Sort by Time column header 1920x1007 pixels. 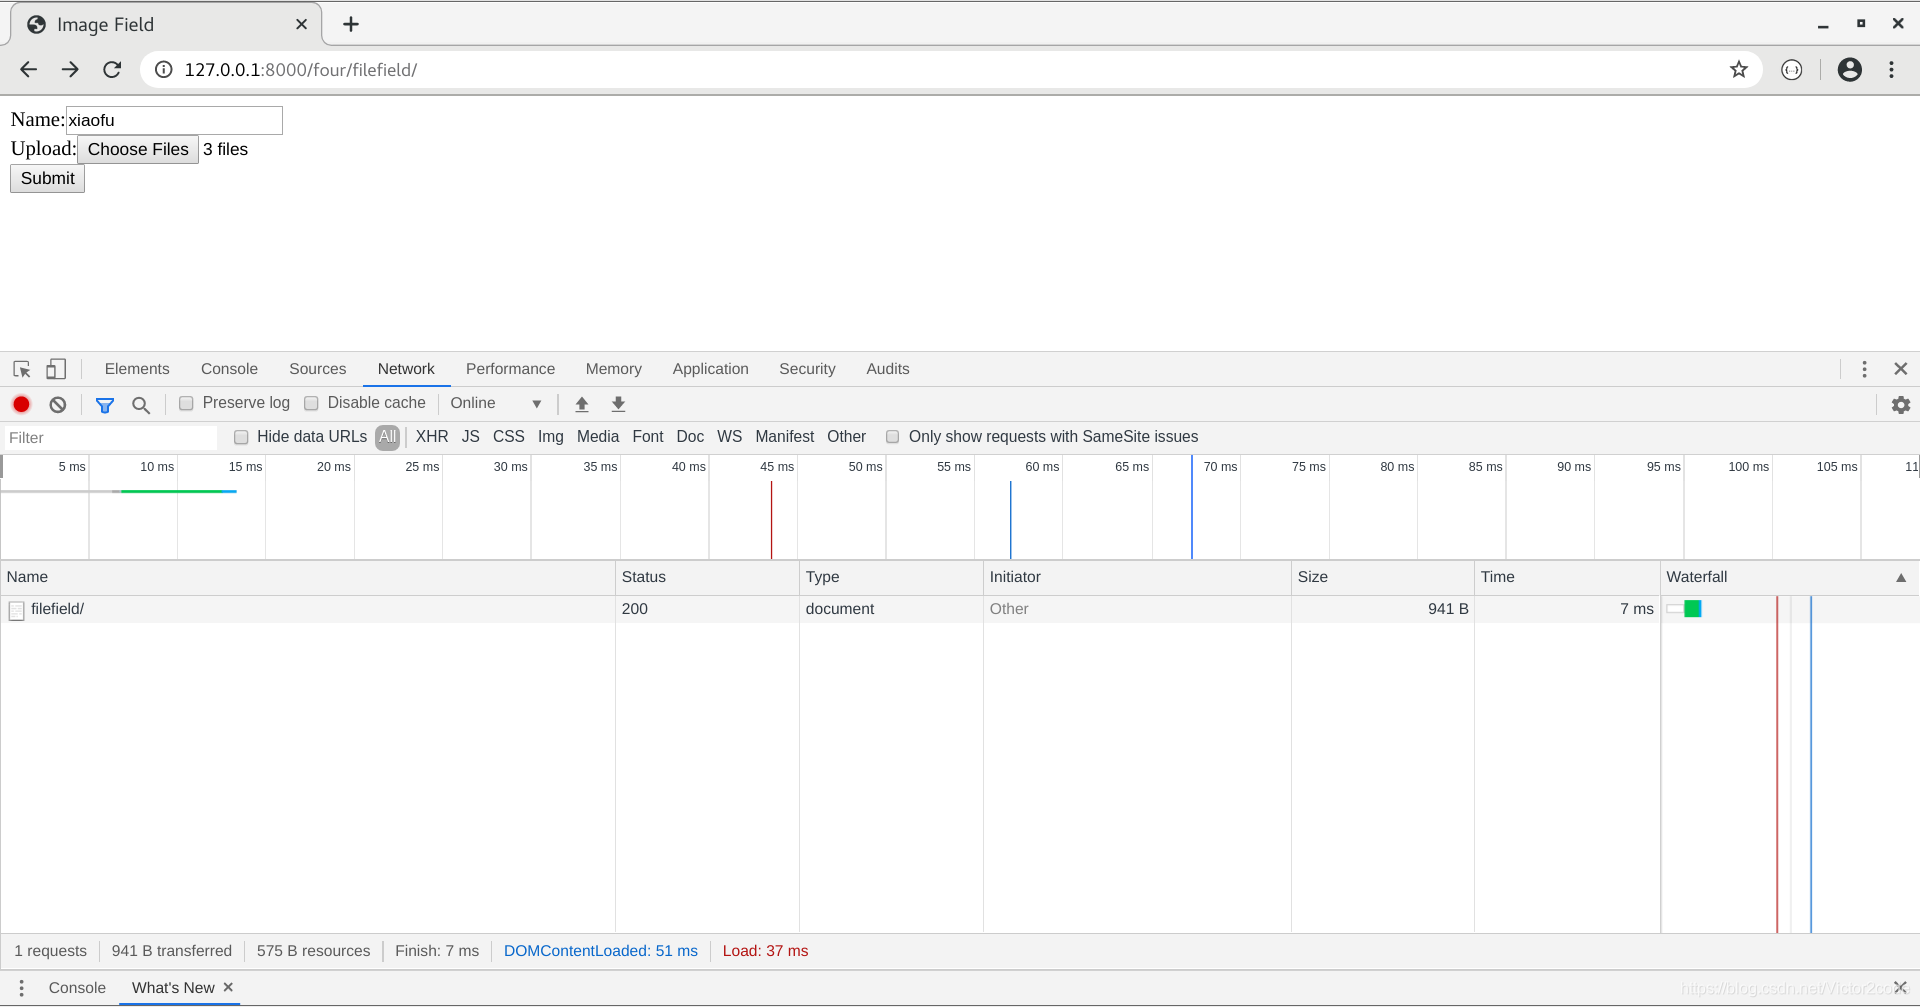coord(1567,577)
